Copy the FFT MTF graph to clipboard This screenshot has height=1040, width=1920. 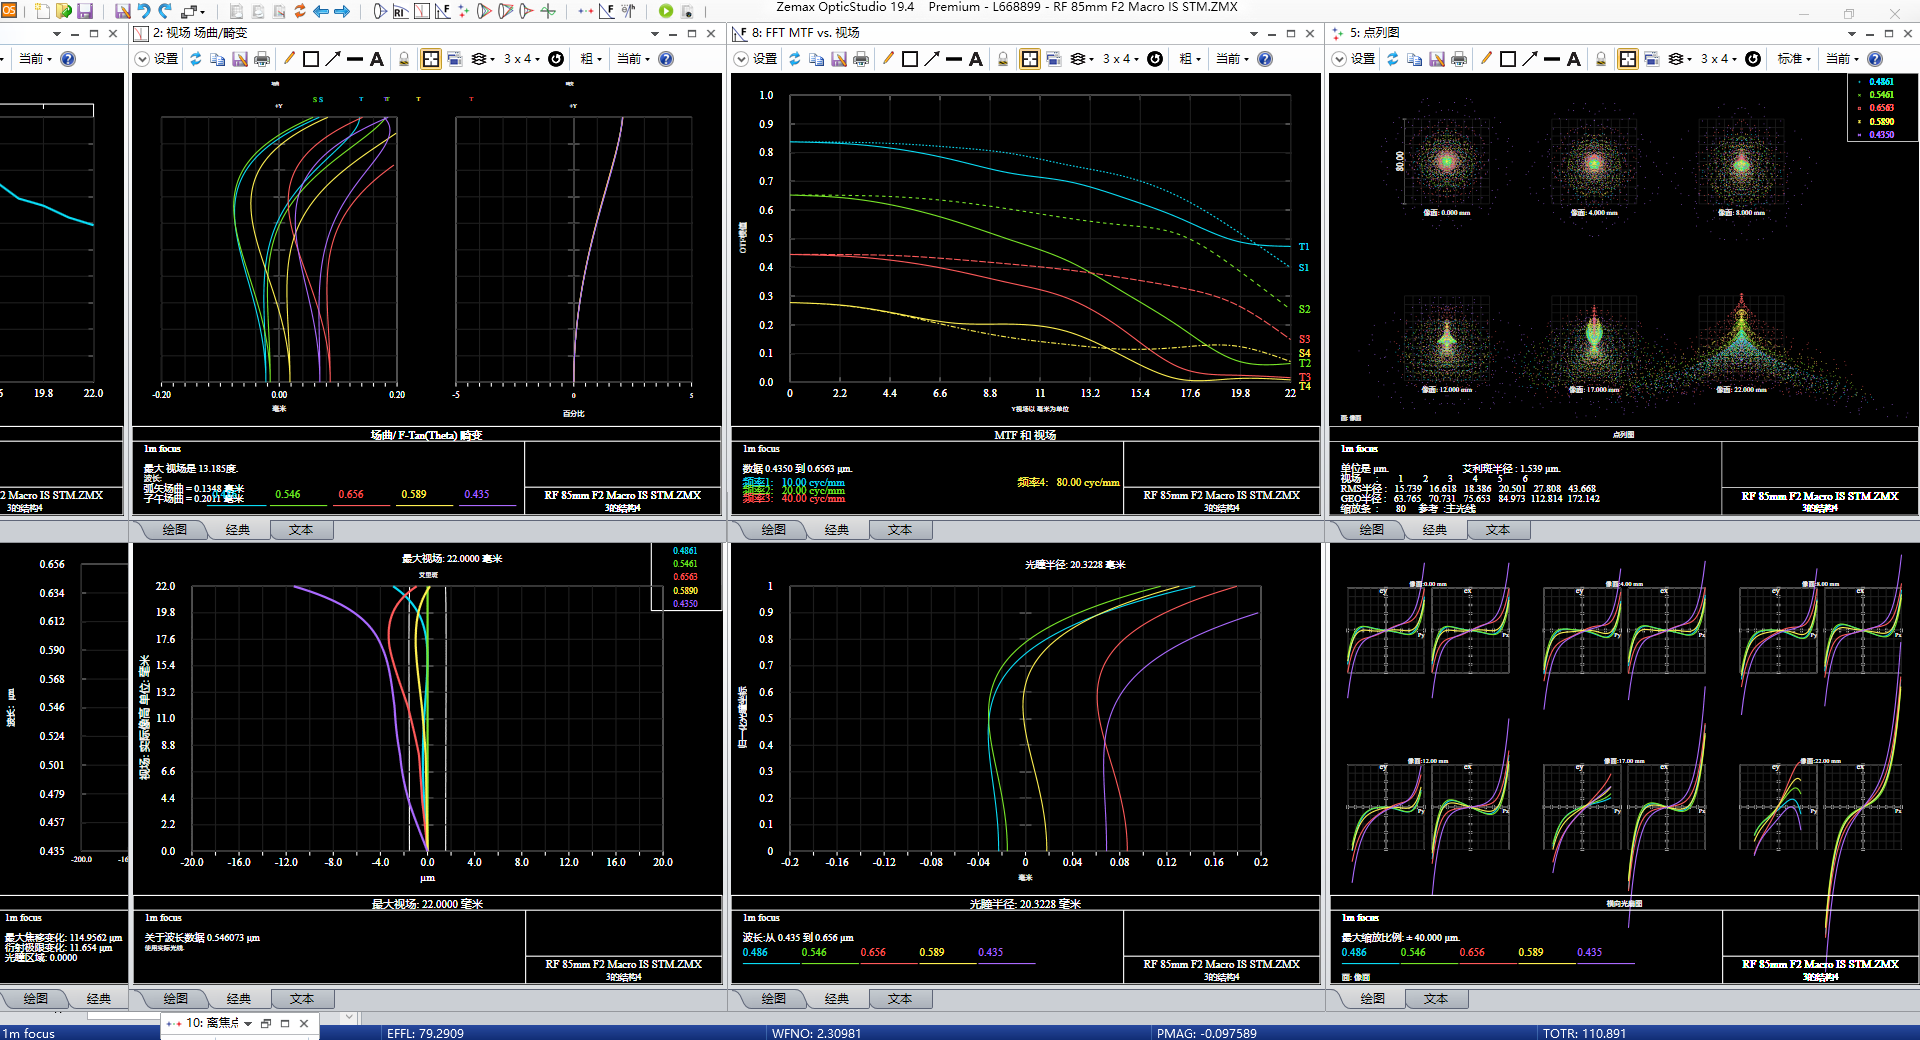(x=816, y=59)
